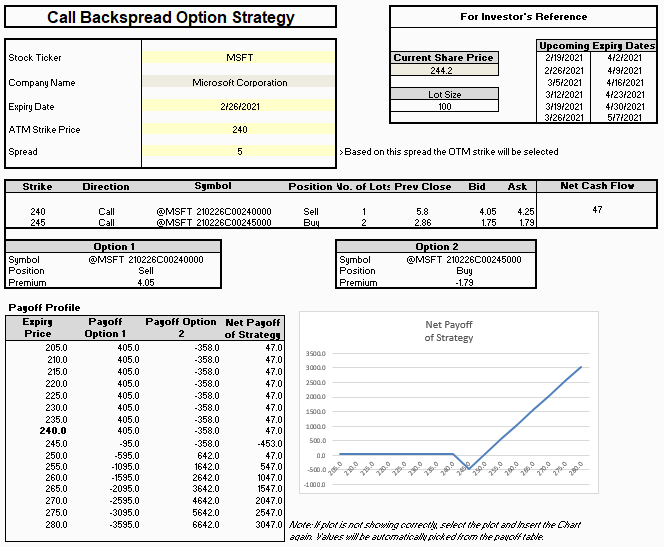Click Payoff Option 1 value -95.0
Image resolution: width=664 pixels, height=547 pixels.
click(x=129, y=444)
